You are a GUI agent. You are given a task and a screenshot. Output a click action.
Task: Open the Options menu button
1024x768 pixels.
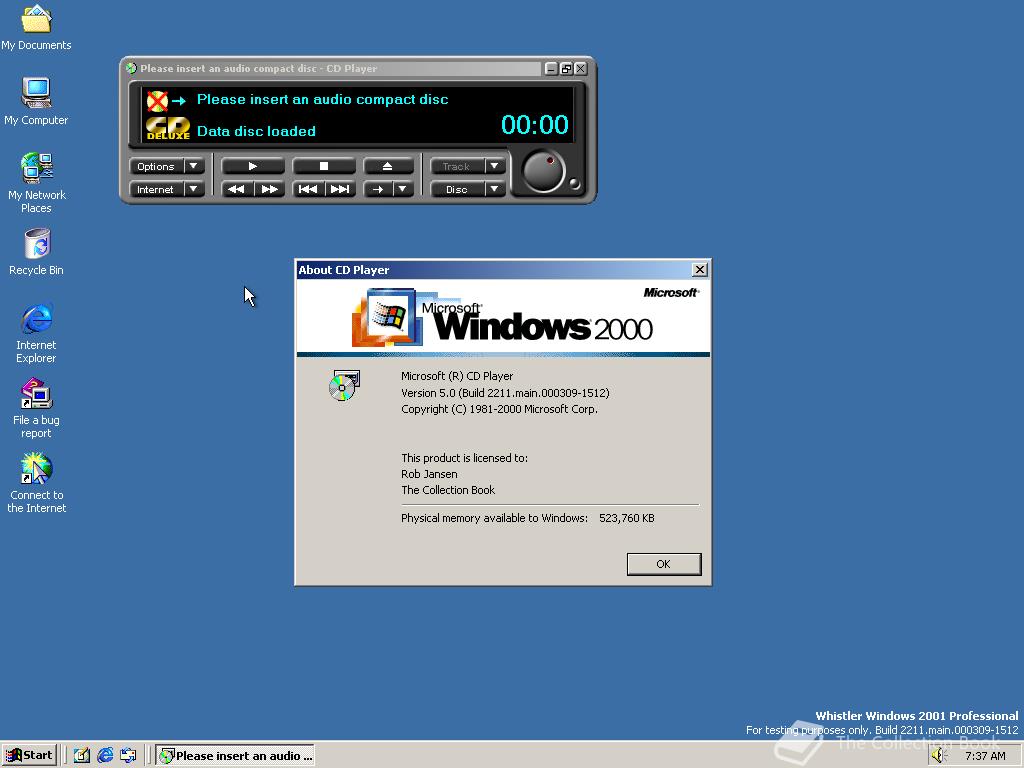[156, 167]
